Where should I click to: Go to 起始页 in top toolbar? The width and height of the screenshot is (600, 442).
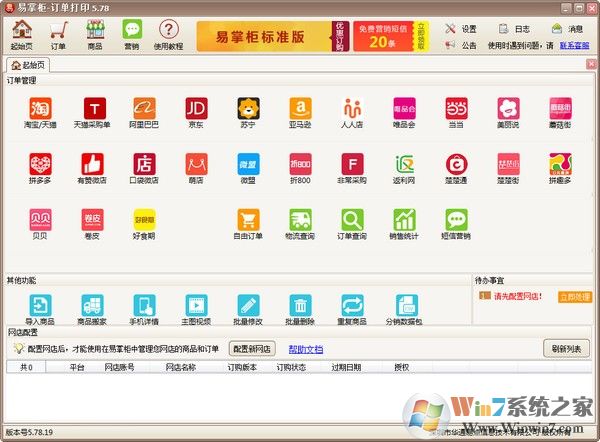pyautogui.click(x=22, y=35)
